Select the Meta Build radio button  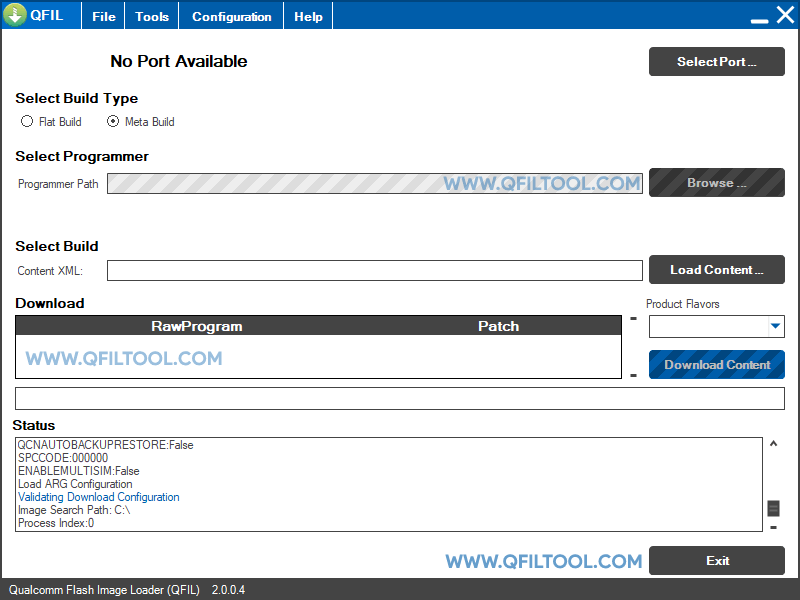(113, 121)
